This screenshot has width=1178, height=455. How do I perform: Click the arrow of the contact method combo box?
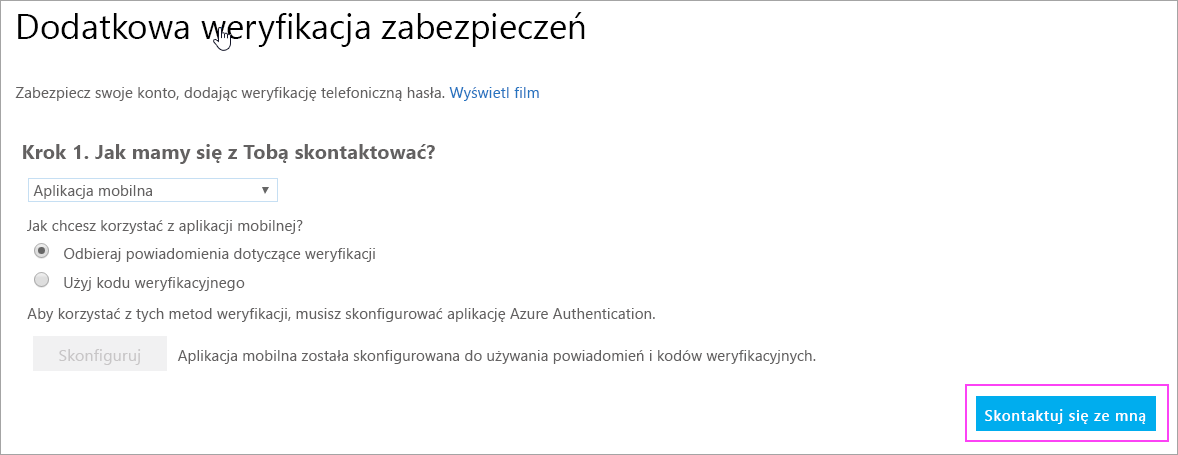265,190
